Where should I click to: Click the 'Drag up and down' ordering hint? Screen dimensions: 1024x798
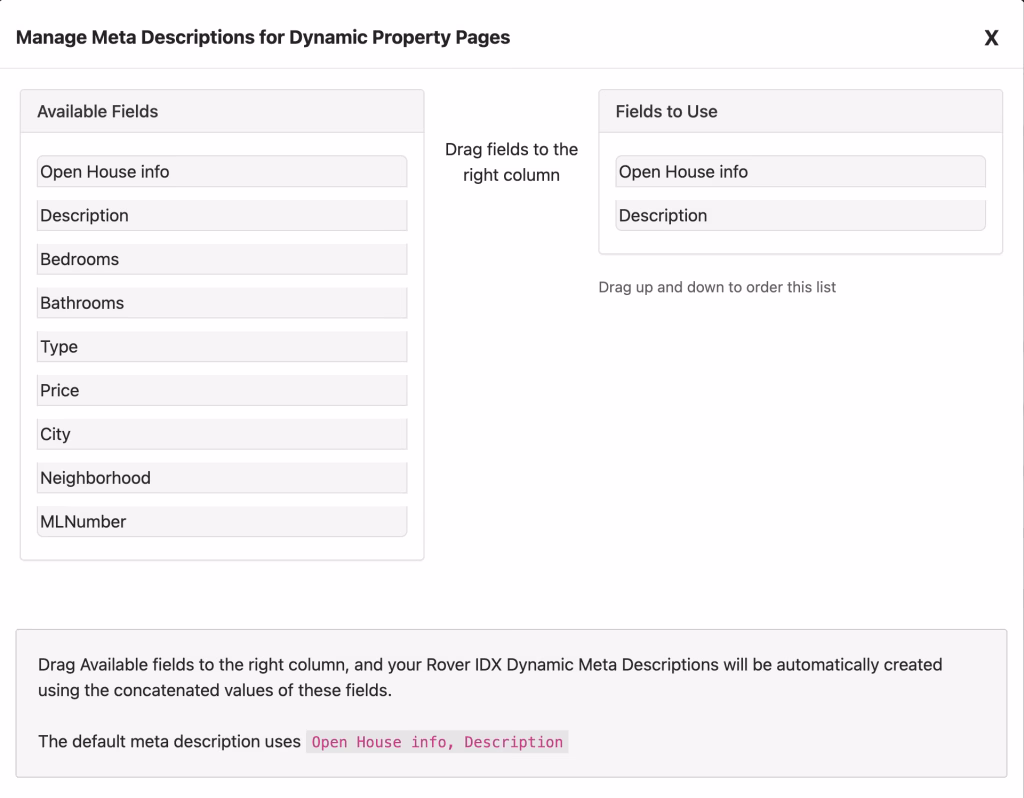click(x=717, y=287)
